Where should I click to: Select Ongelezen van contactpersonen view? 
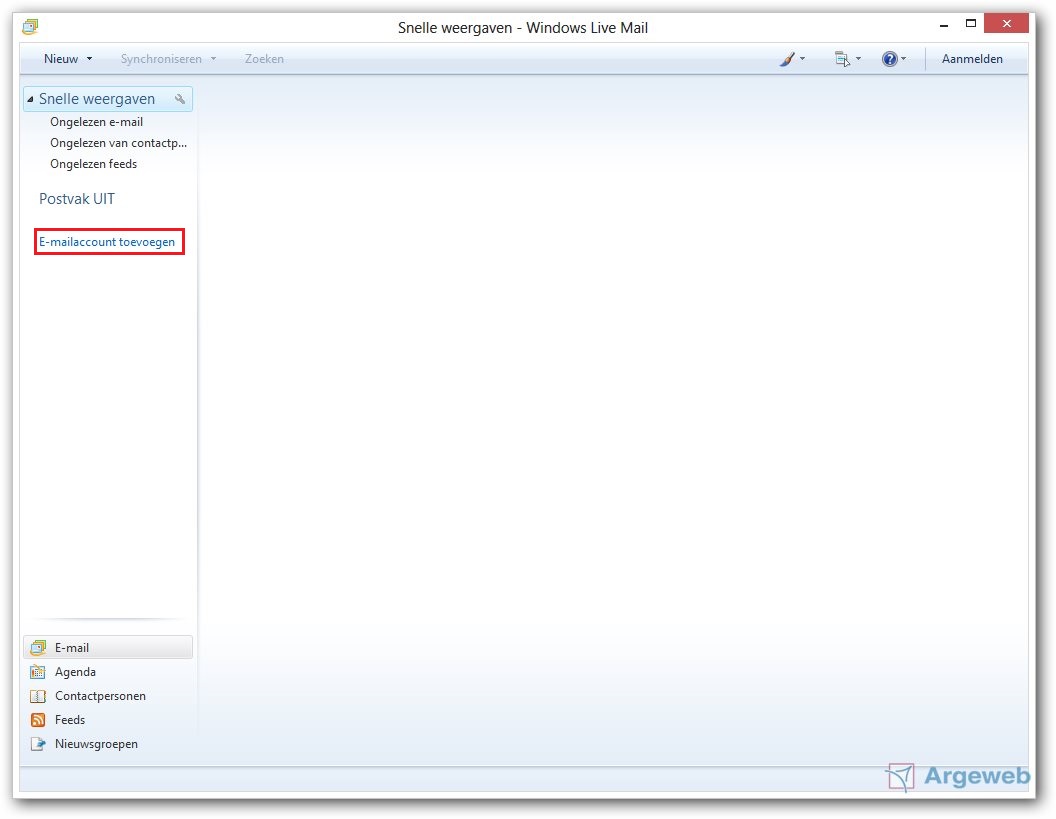(x=119, y=143)
